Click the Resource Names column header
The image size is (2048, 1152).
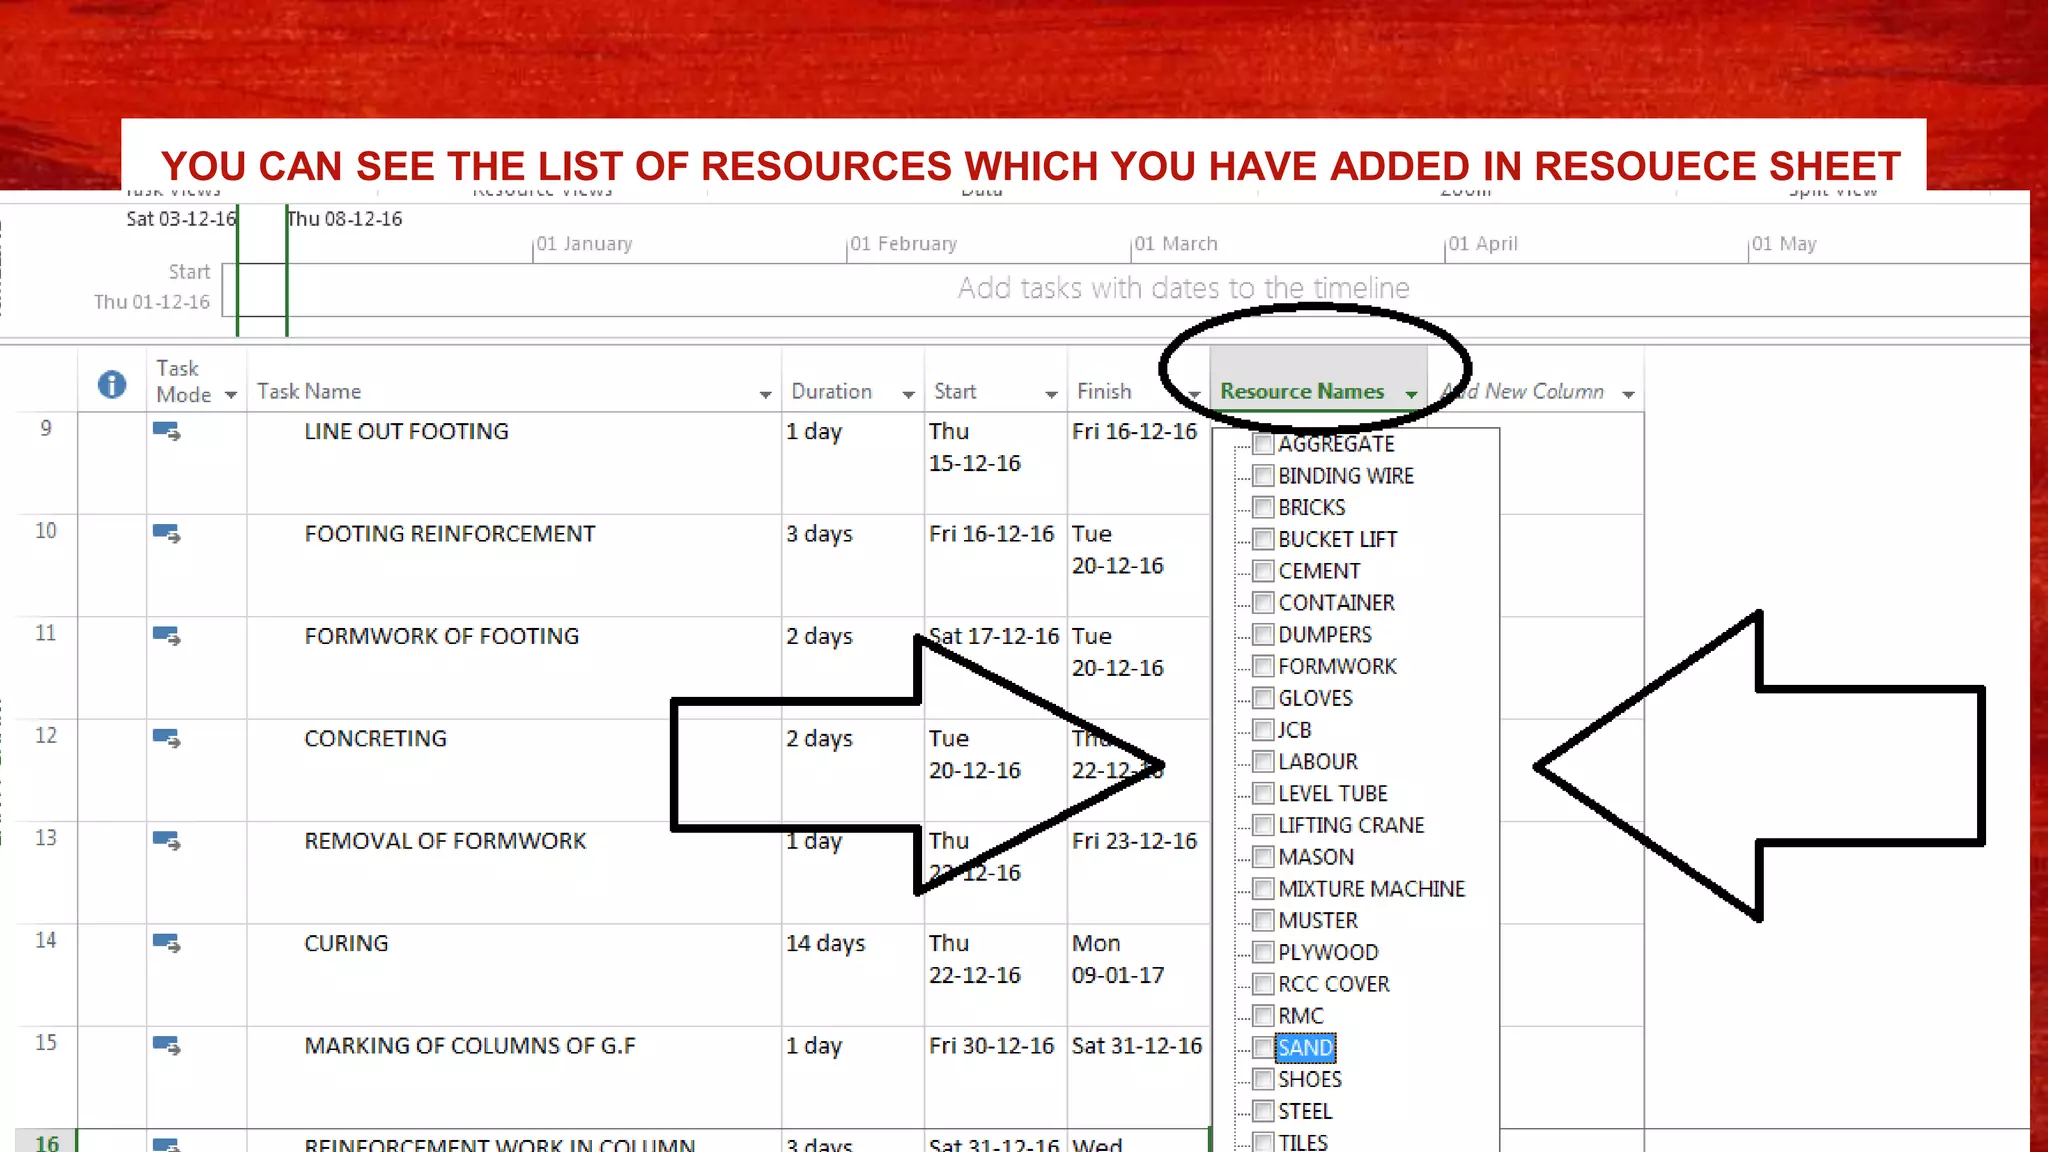(x=1318, y=380)
